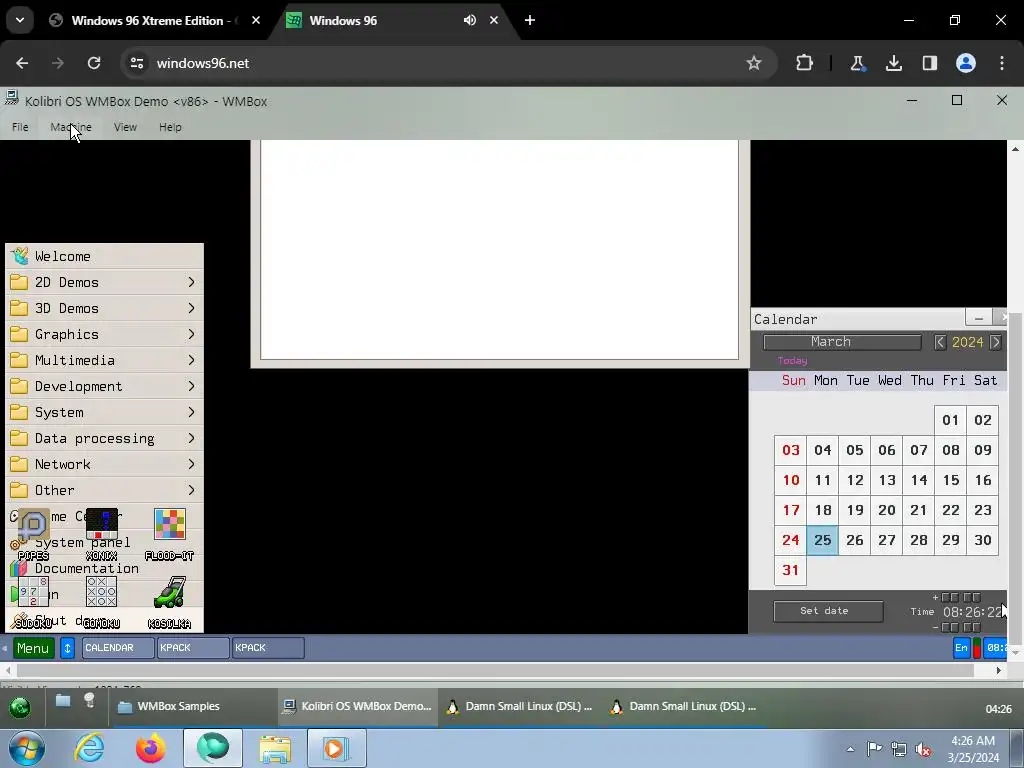Click the Today label in Calendar
This screenshot has width=1024, height=768.
(792, 360)
